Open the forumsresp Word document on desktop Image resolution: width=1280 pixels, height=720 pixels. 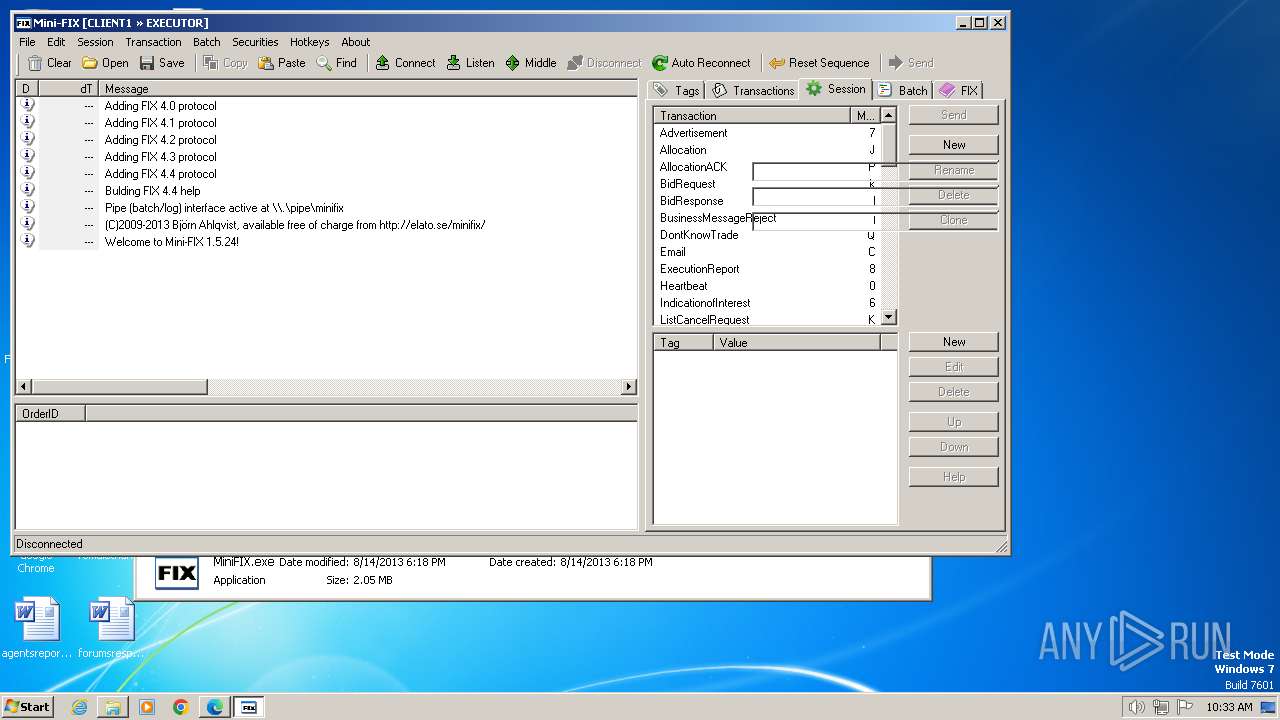[111, 628]
